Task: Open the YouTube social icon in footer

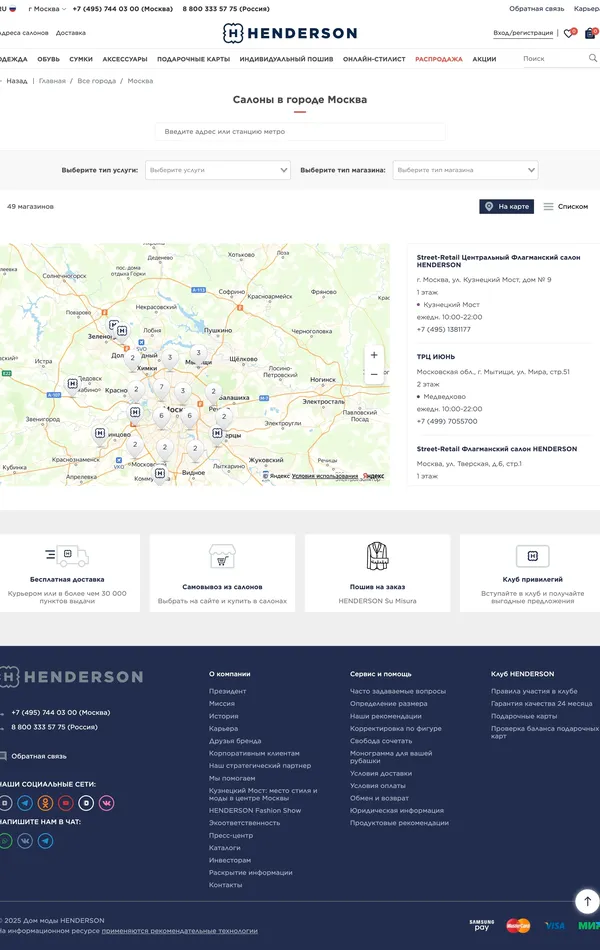Action: pyautogui.click(x=66, y=803)
